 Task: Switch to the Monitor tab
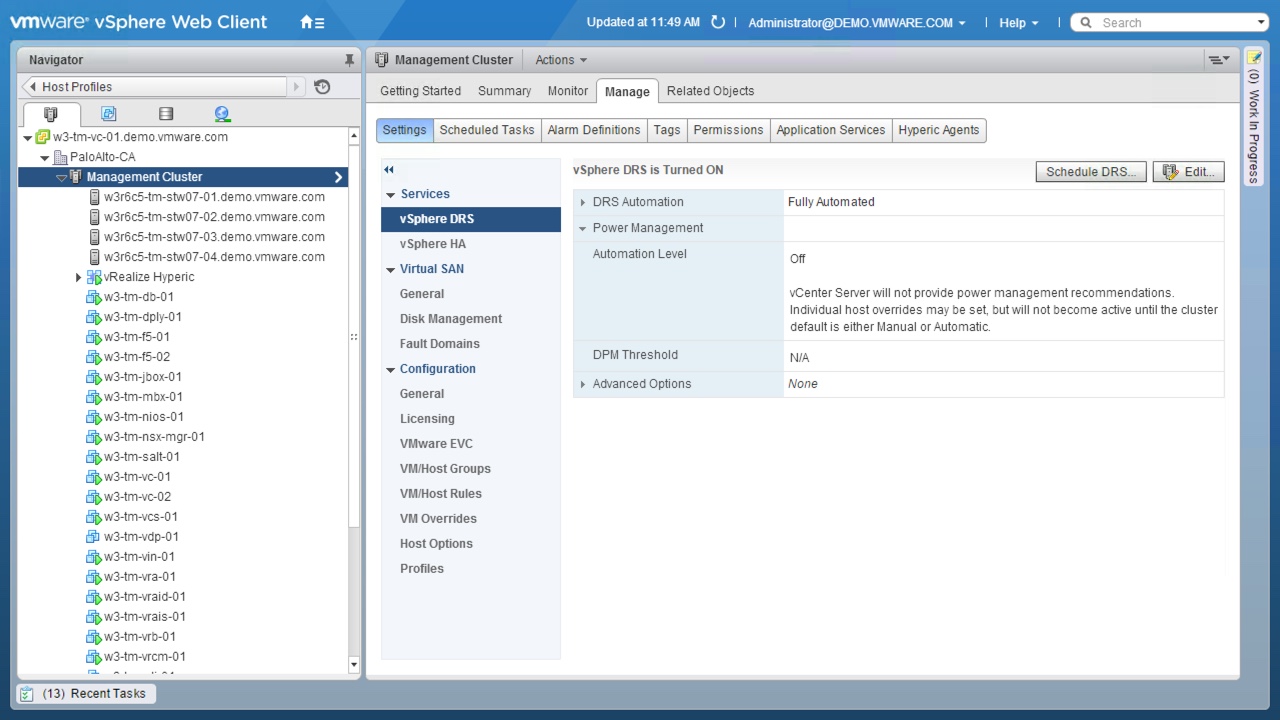point(567,91)
